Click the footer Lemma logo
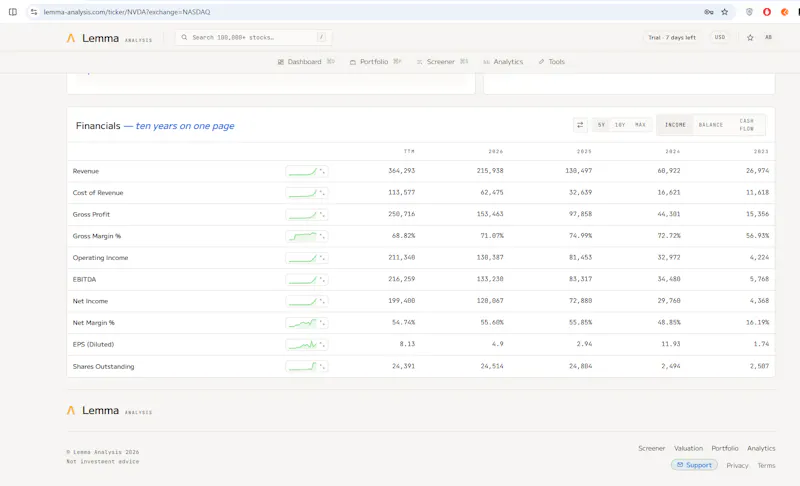 pos(109,411)
